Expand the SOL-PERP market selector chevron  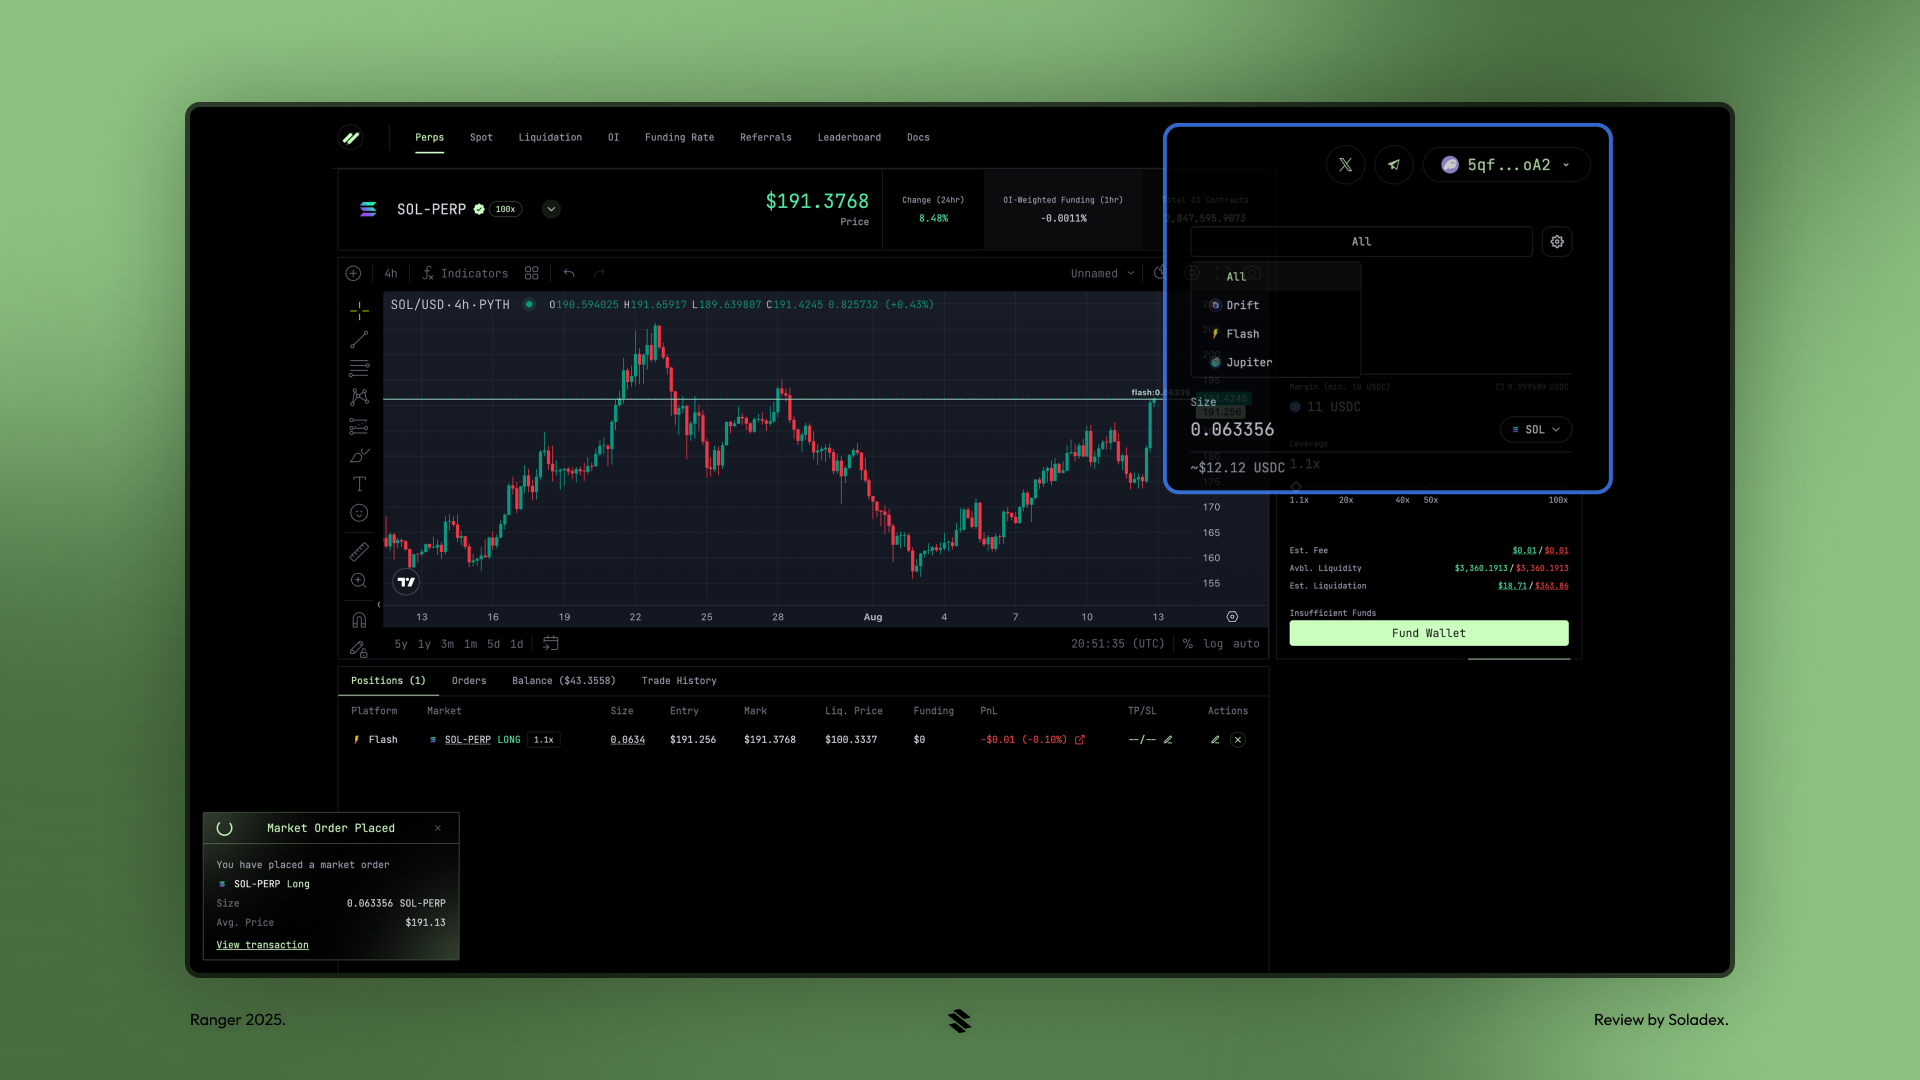coord(551,209)
